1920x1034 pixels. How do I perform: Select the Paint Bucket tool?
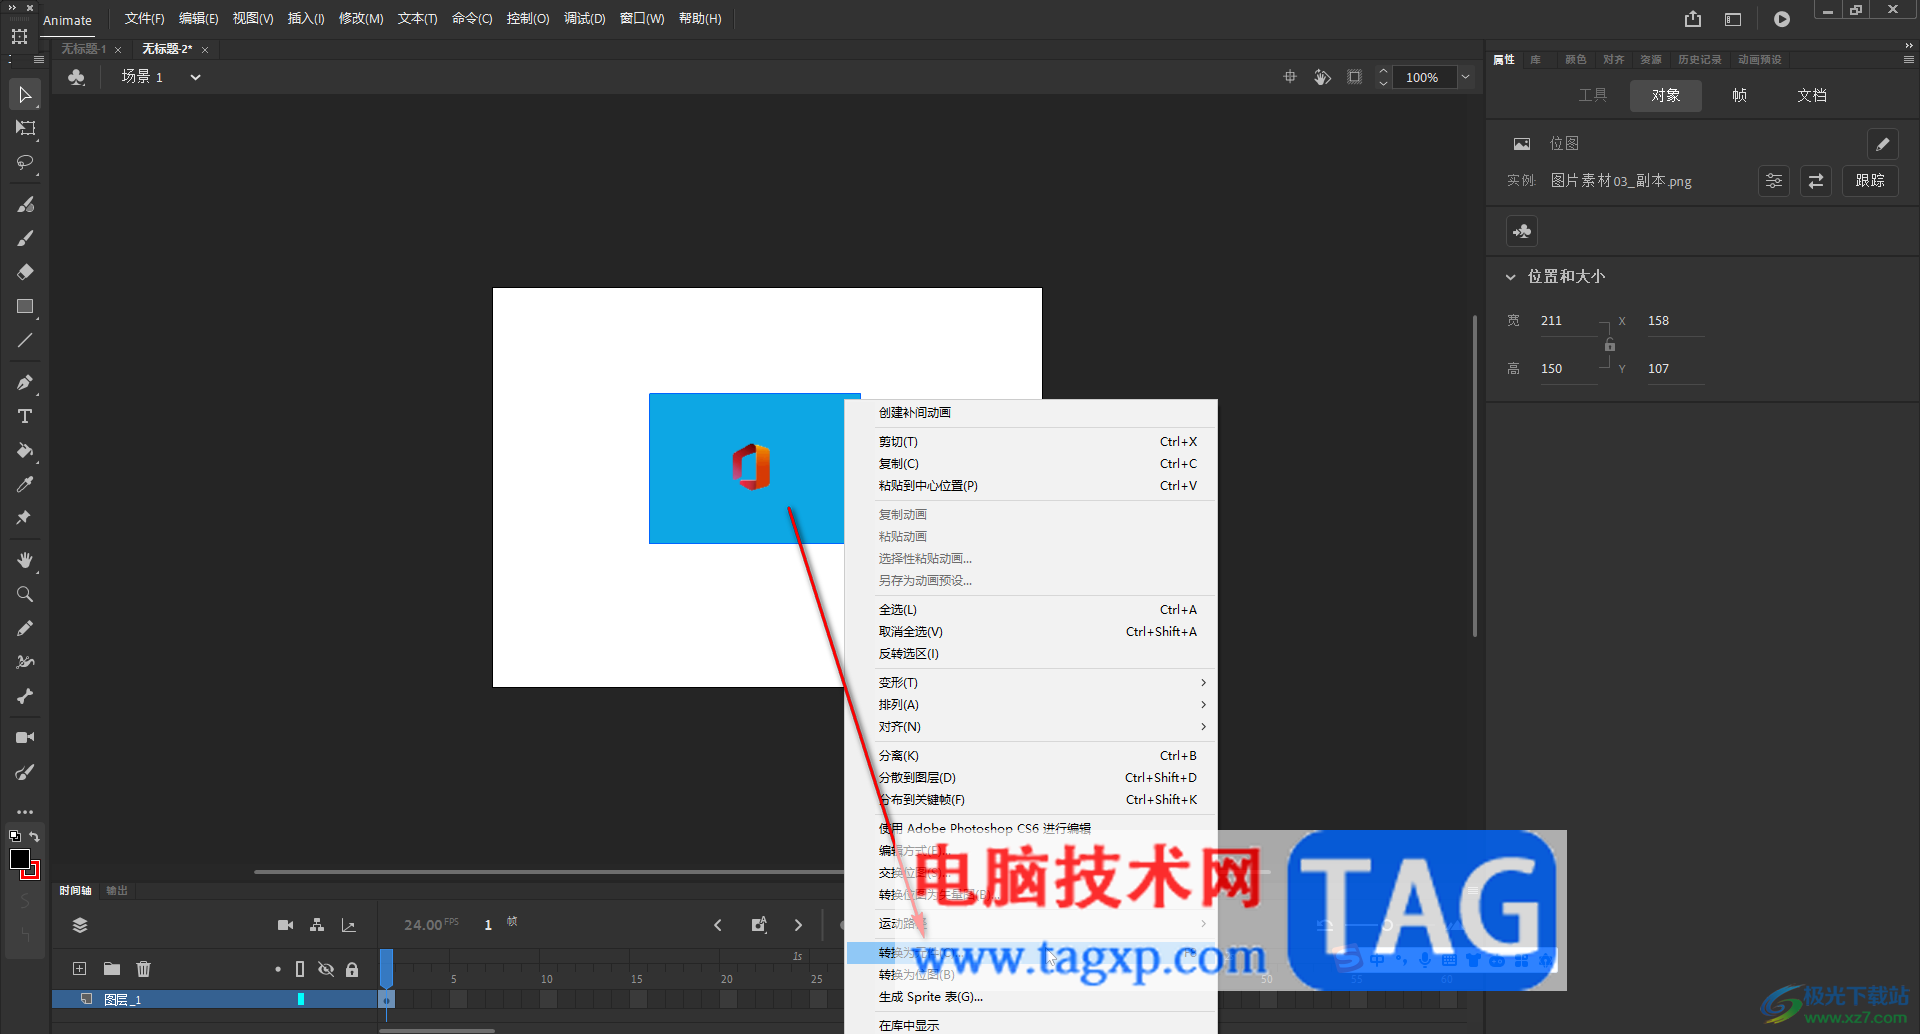25,450
